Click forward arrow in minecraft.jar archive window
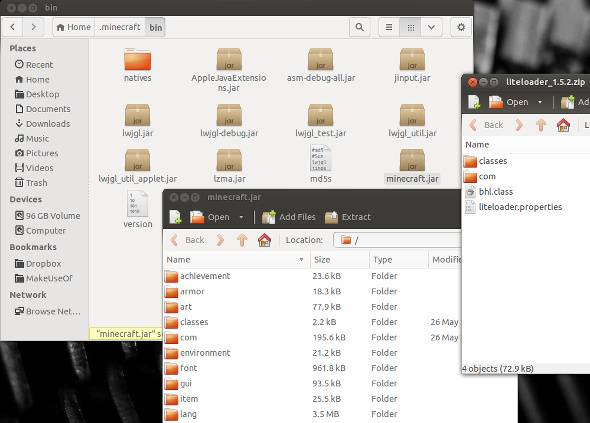This screenshot has height=423, width=590. point(220,240)
